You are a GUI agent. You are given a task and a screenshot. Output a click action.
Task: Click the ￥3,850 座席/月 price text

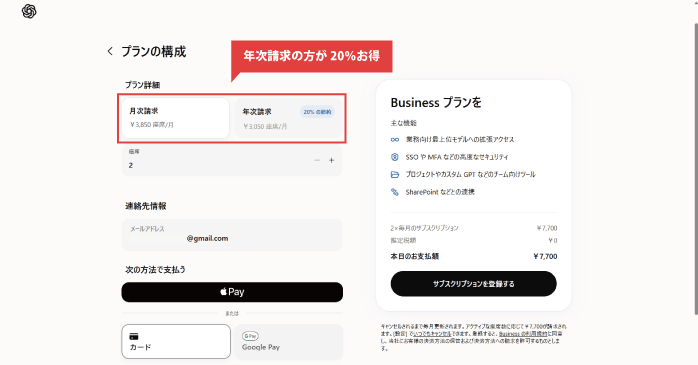click(x=152, y=125)
